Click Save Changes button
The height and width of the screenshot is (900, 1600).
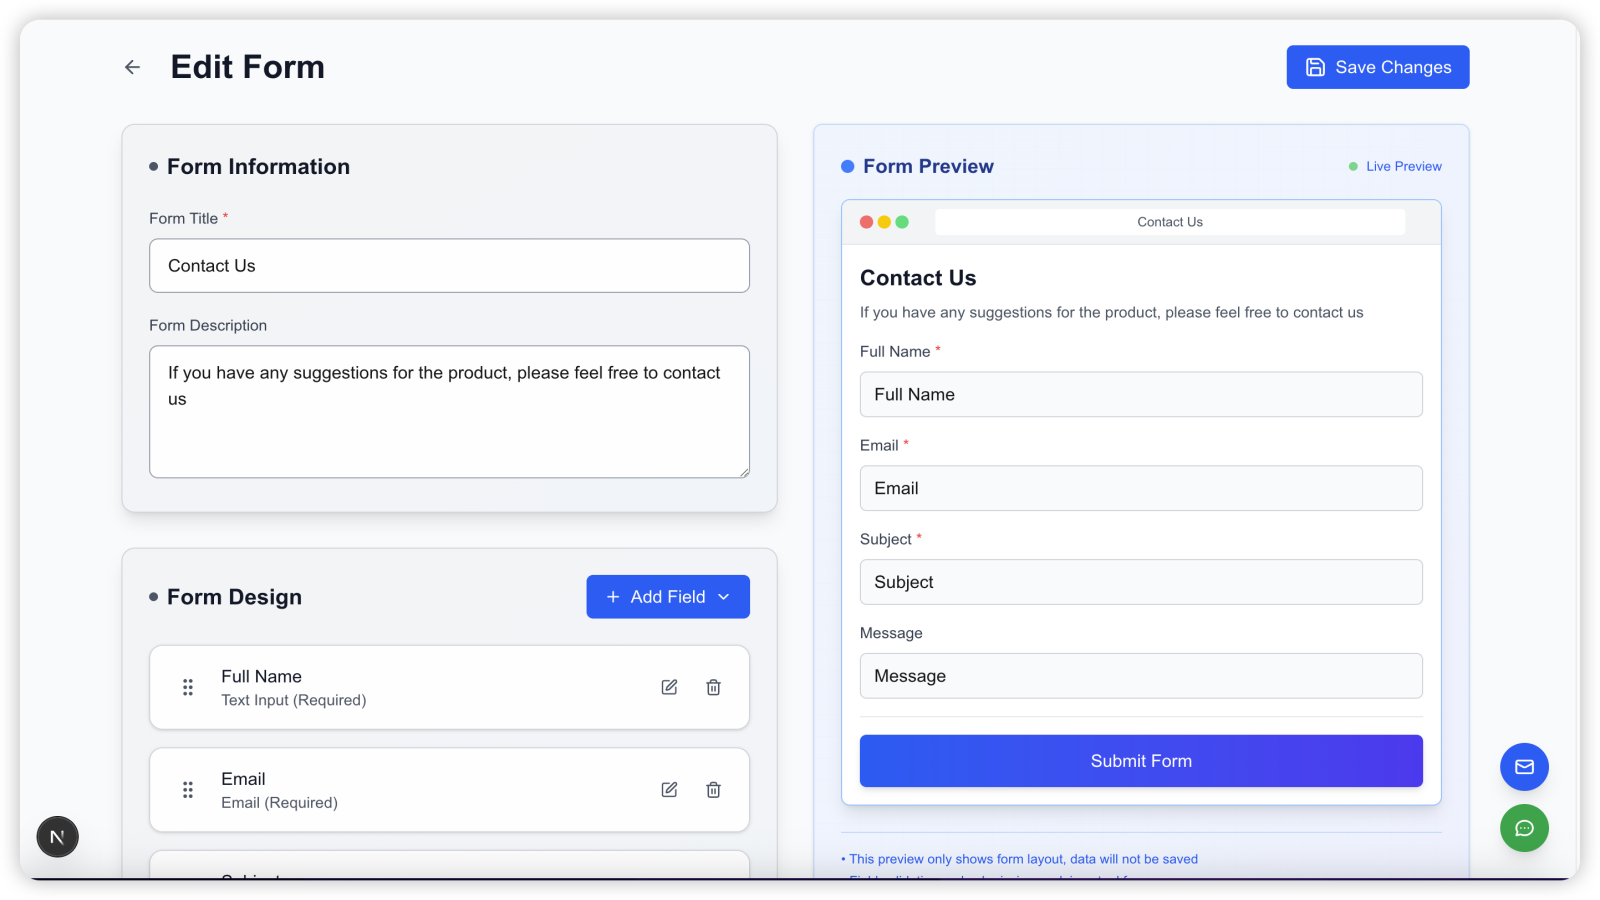pos(1378,67)
